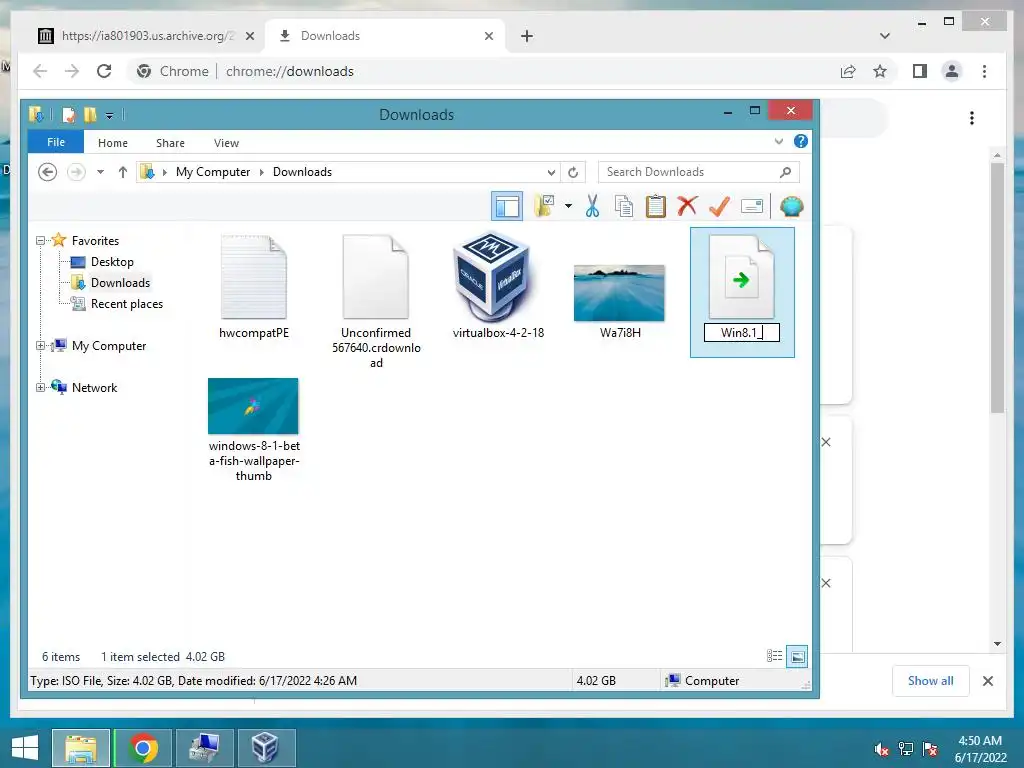
Task: Click the search magnifier icon
Action: point(785,172)
